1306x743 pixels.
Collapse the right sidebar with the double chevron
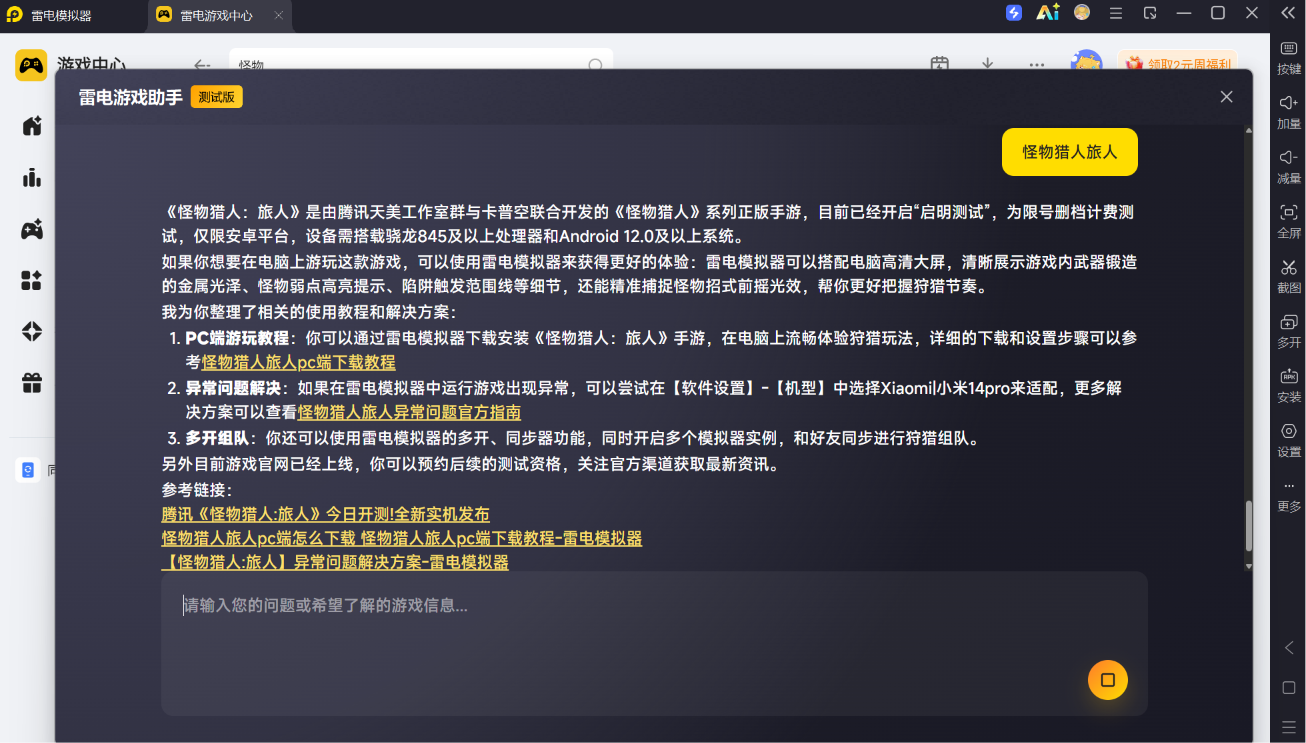coord(1288,13)
